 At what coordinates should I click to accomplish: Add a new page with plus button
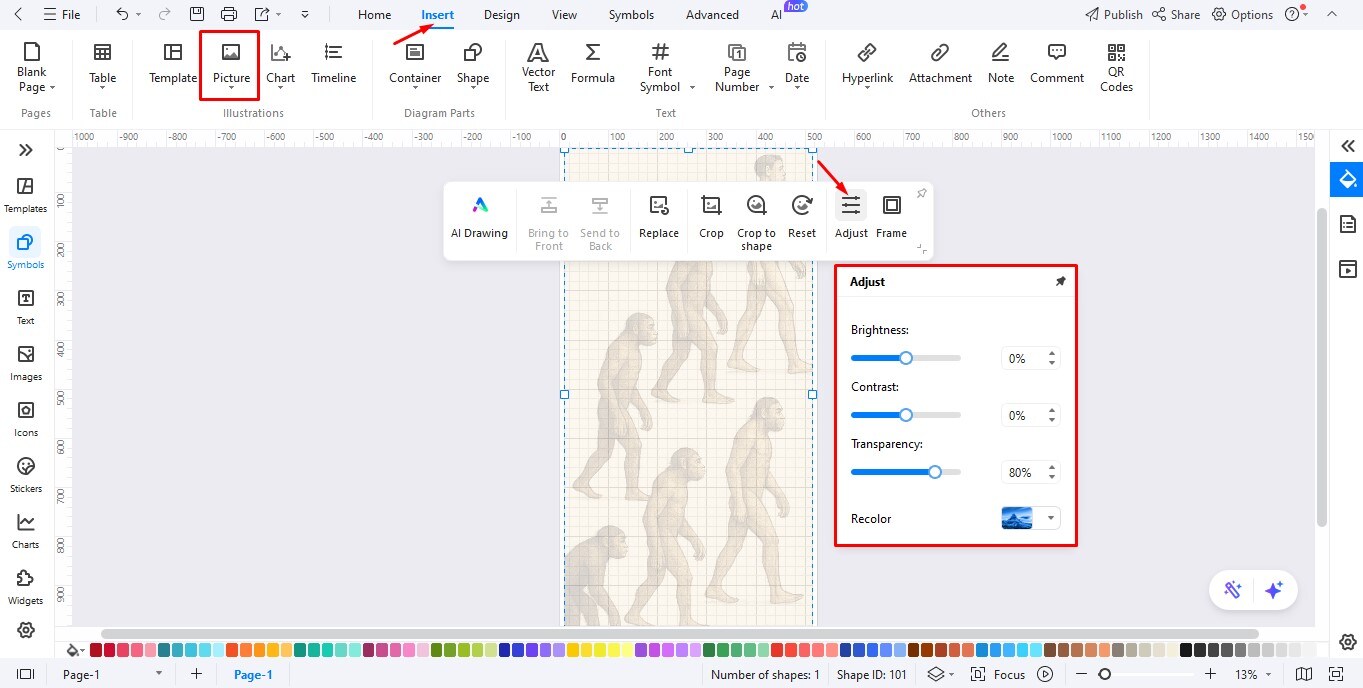click(196, 674)
